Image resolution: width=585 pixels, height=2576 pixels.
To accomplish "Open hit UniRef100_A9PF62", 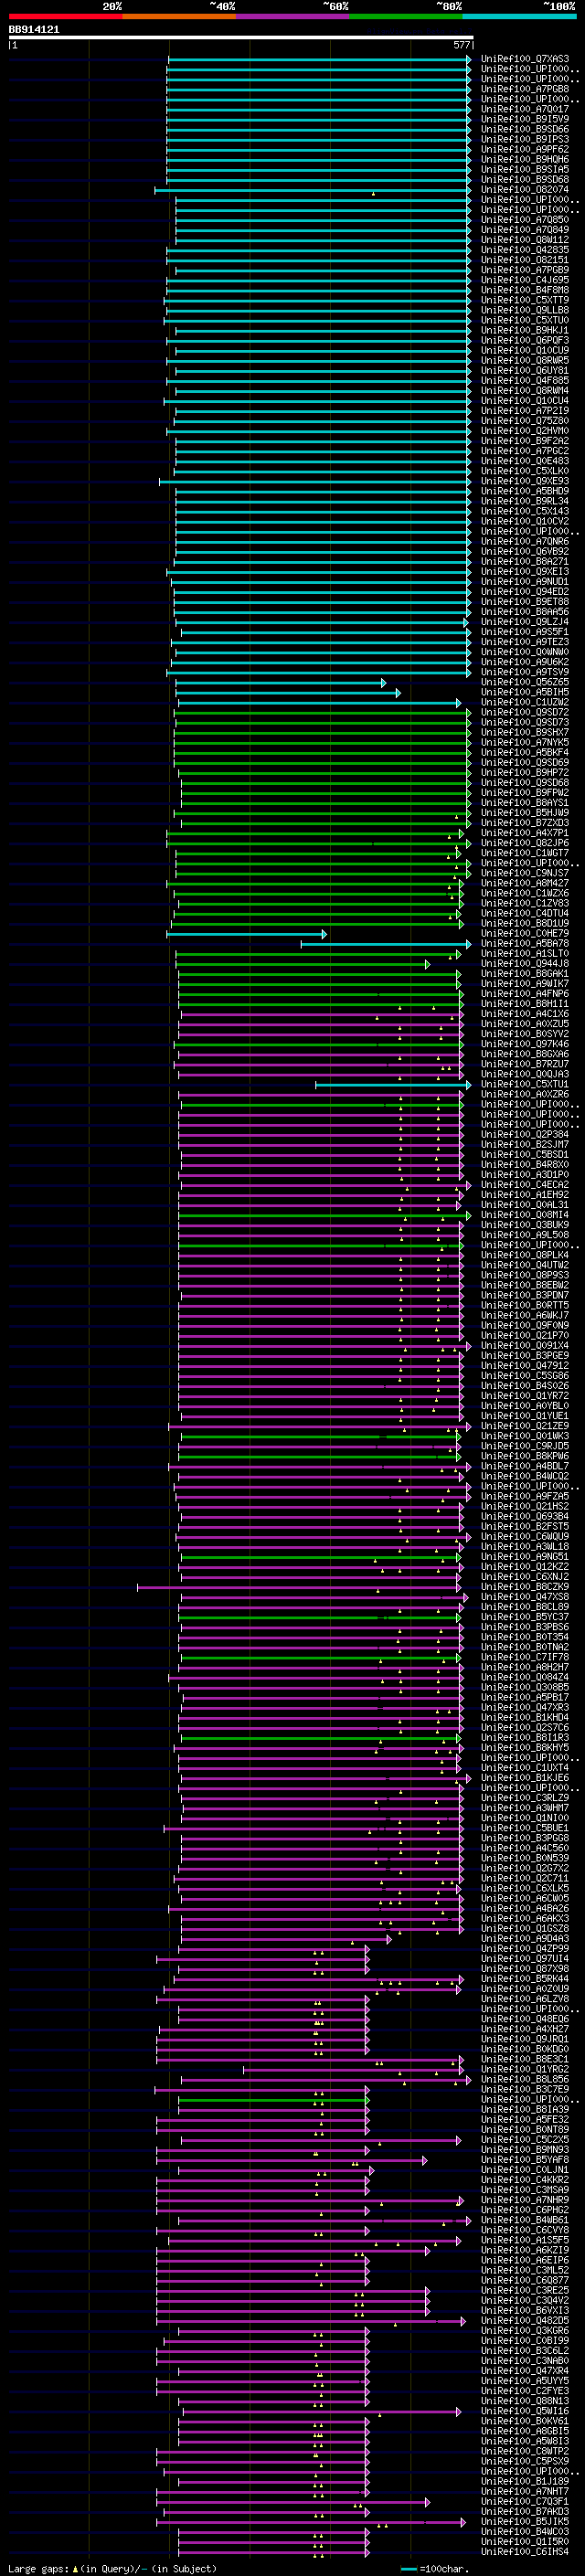I will [x=525, y=149].
